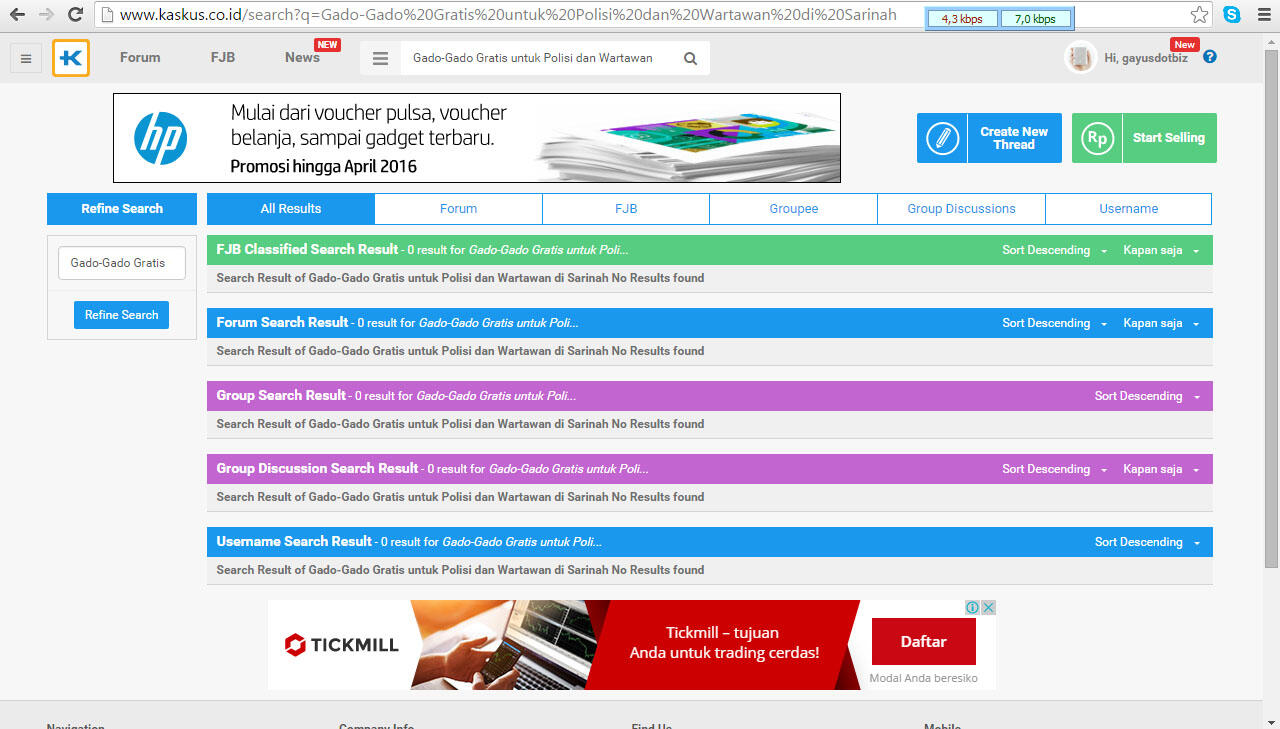Click the FJB Classified Search Result header text

[307, 249]
